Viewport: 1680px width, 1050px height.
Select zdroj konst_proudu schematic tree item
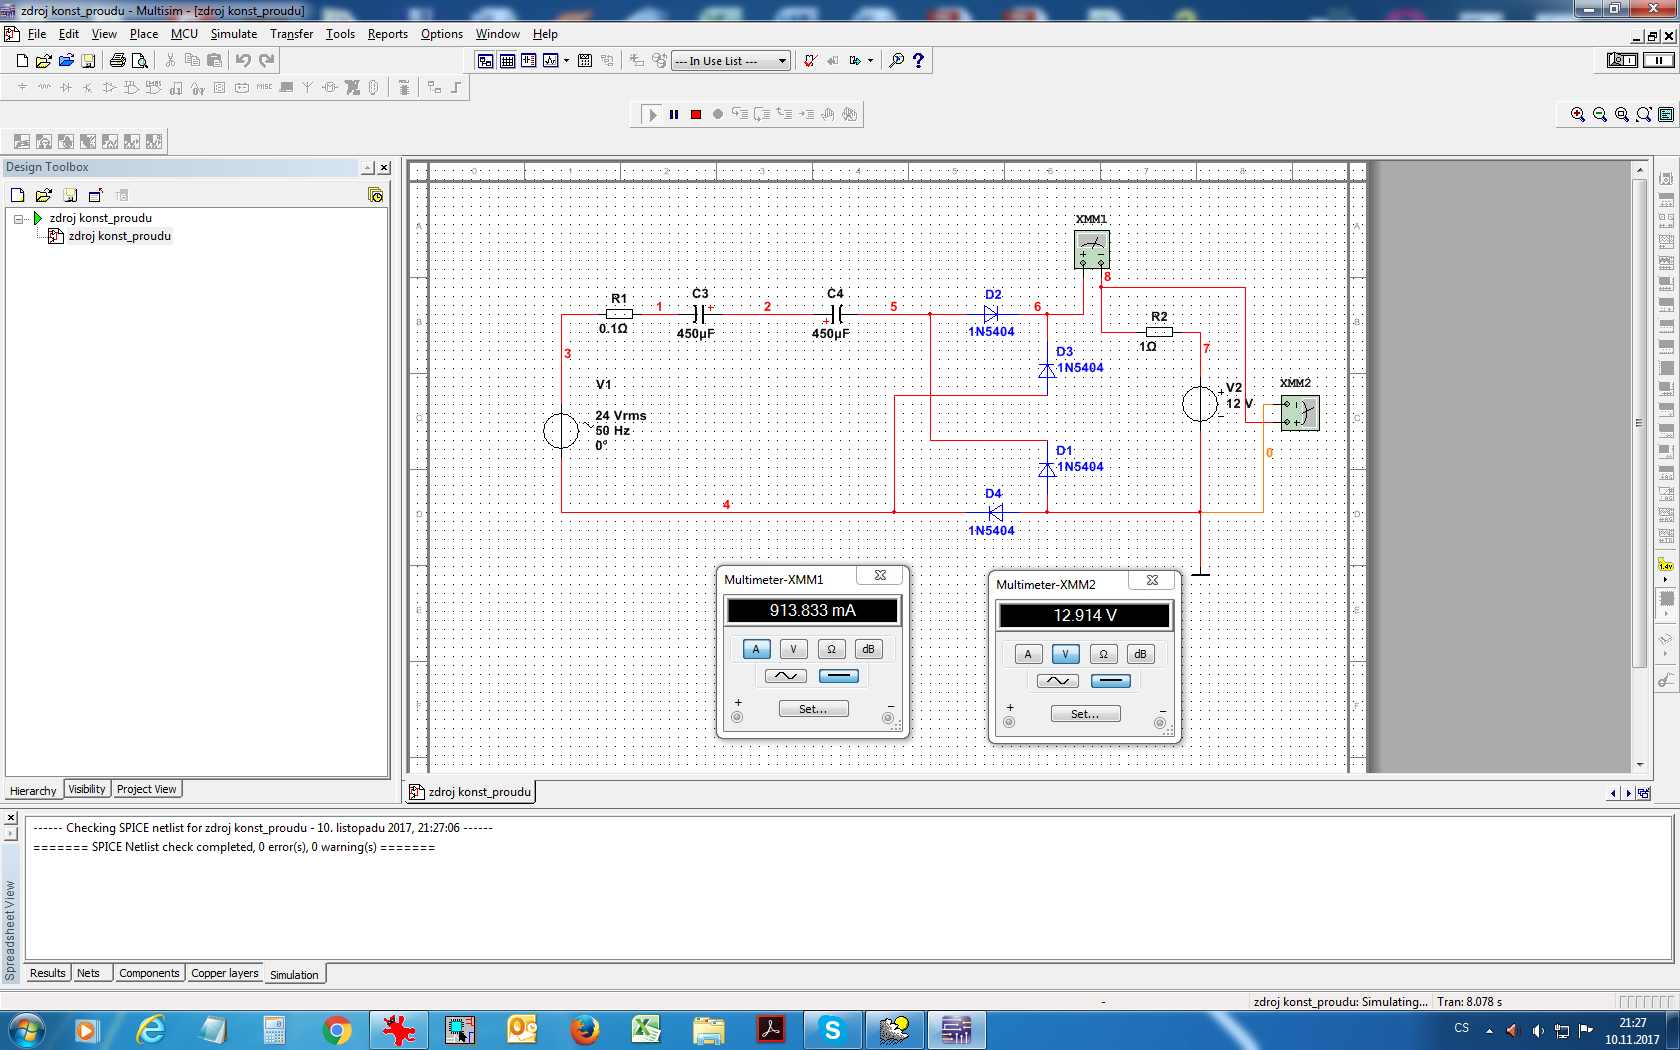(120, 236)
